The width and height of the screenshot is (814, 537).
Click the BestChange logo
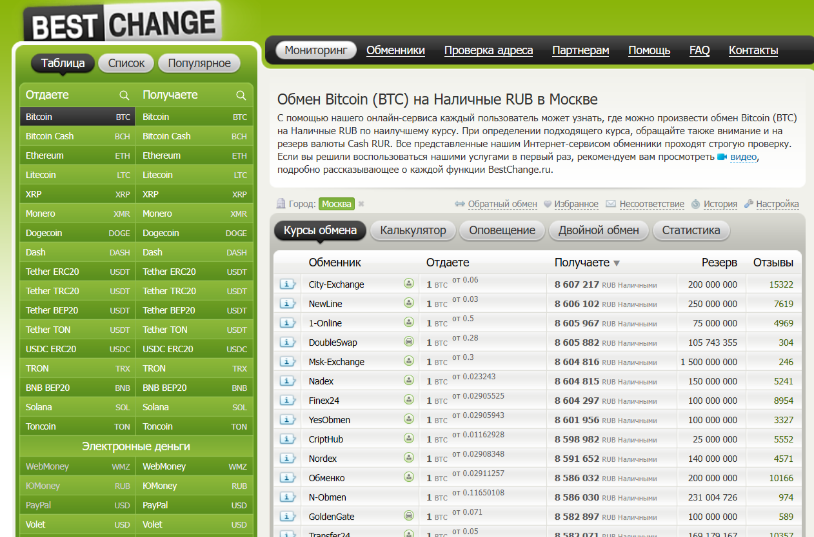tap(123, 23)
